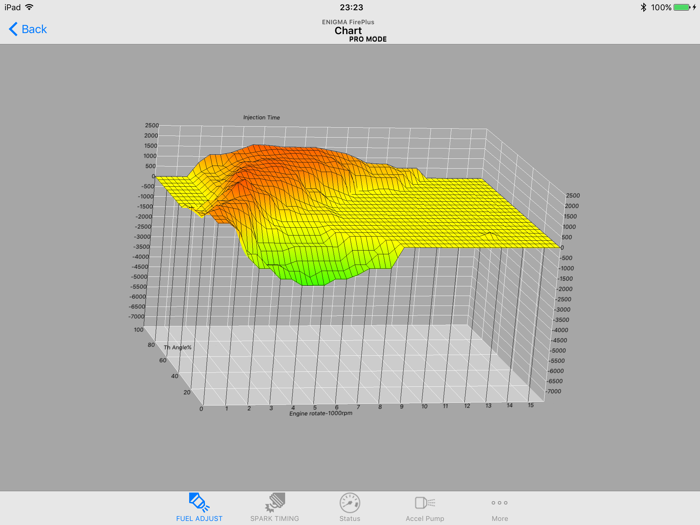
Task: Tap the PRO MODE label
Action: click(x=368, y=40)
